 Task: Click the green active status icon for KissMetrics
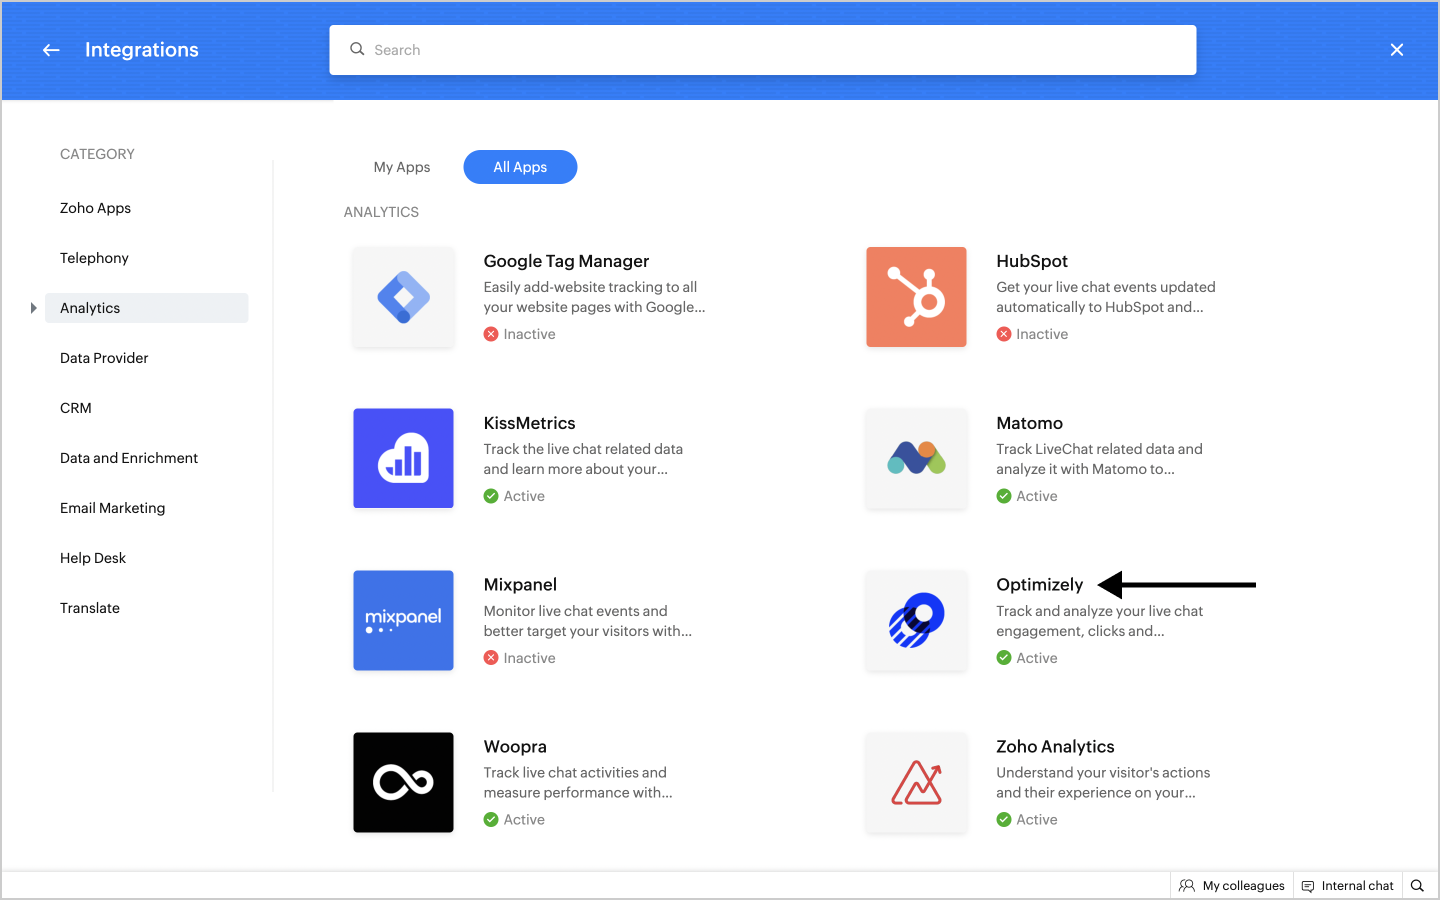pos(491,496)
